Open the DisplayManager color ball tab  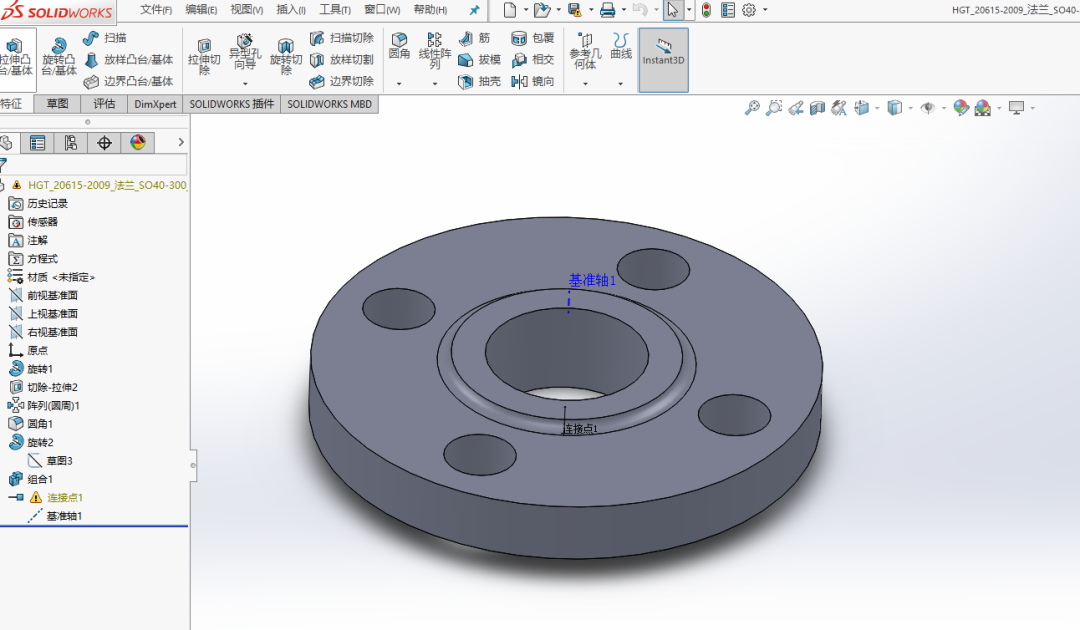pos(137,143)
